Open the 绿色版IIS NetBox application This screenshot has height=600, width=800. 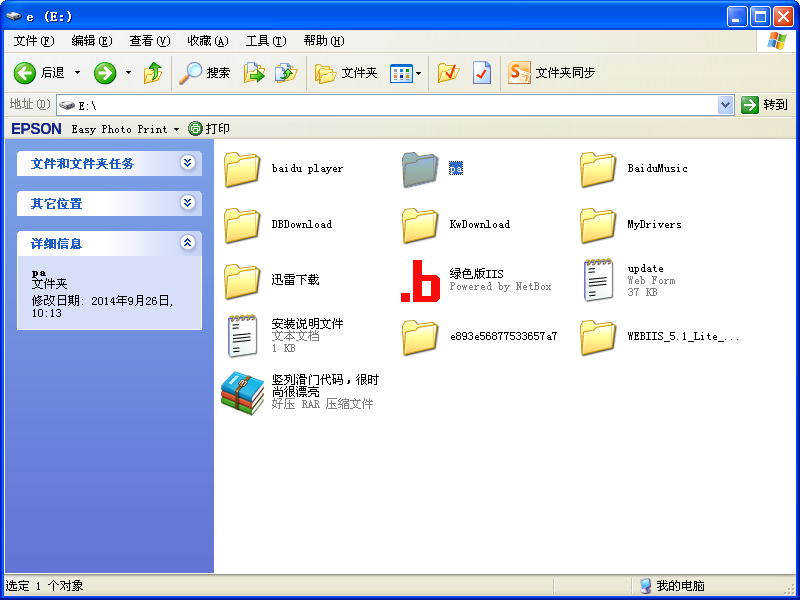click(x=421, y=280)
